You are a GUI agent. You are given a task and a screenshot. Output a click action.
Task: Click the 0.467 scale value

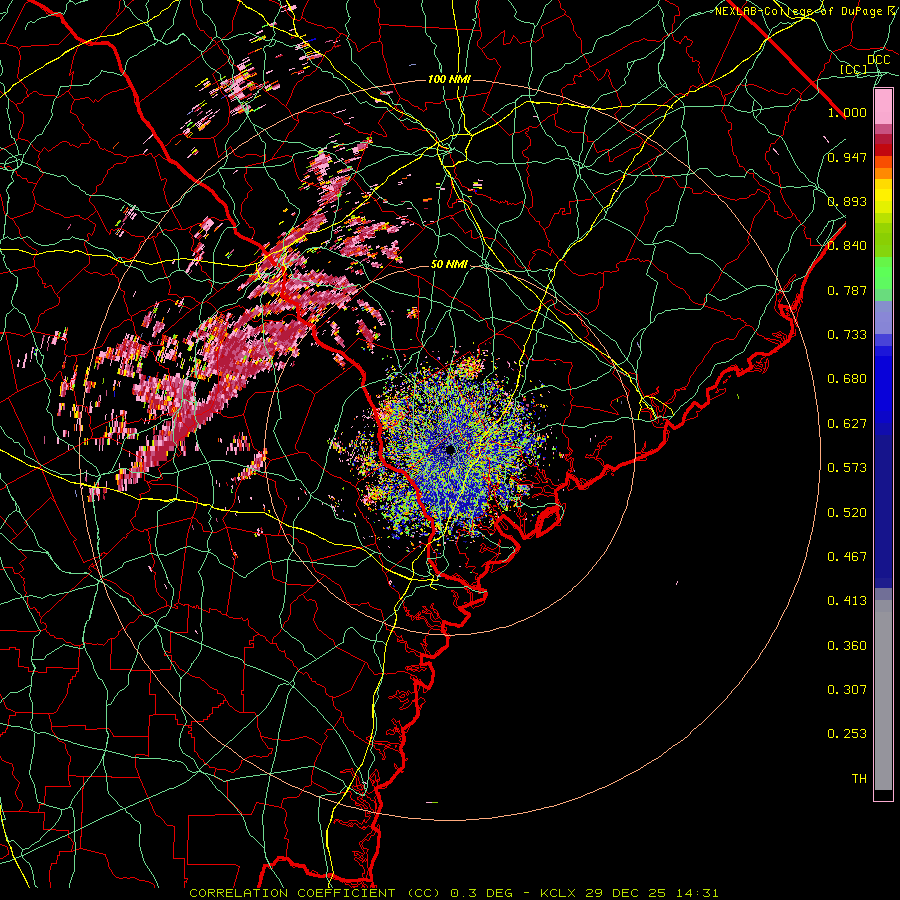[x=847, y=557]
